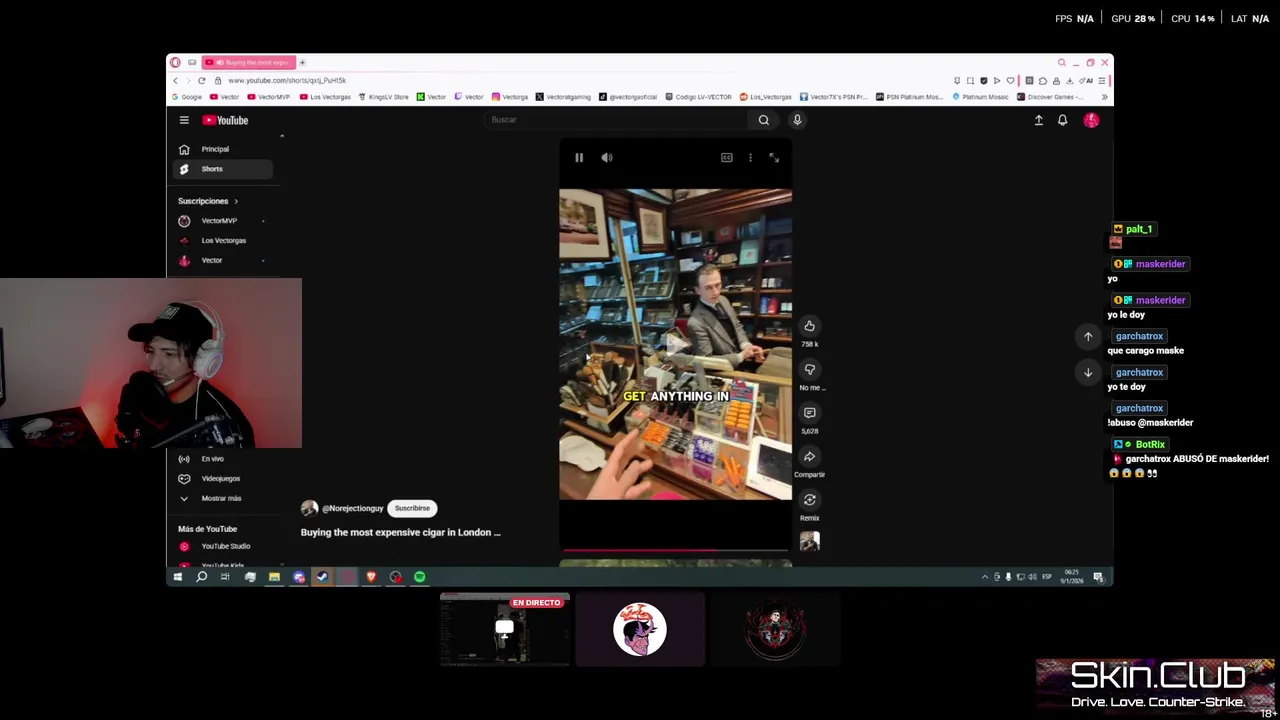Click the Buscar search field

(615, 120)
